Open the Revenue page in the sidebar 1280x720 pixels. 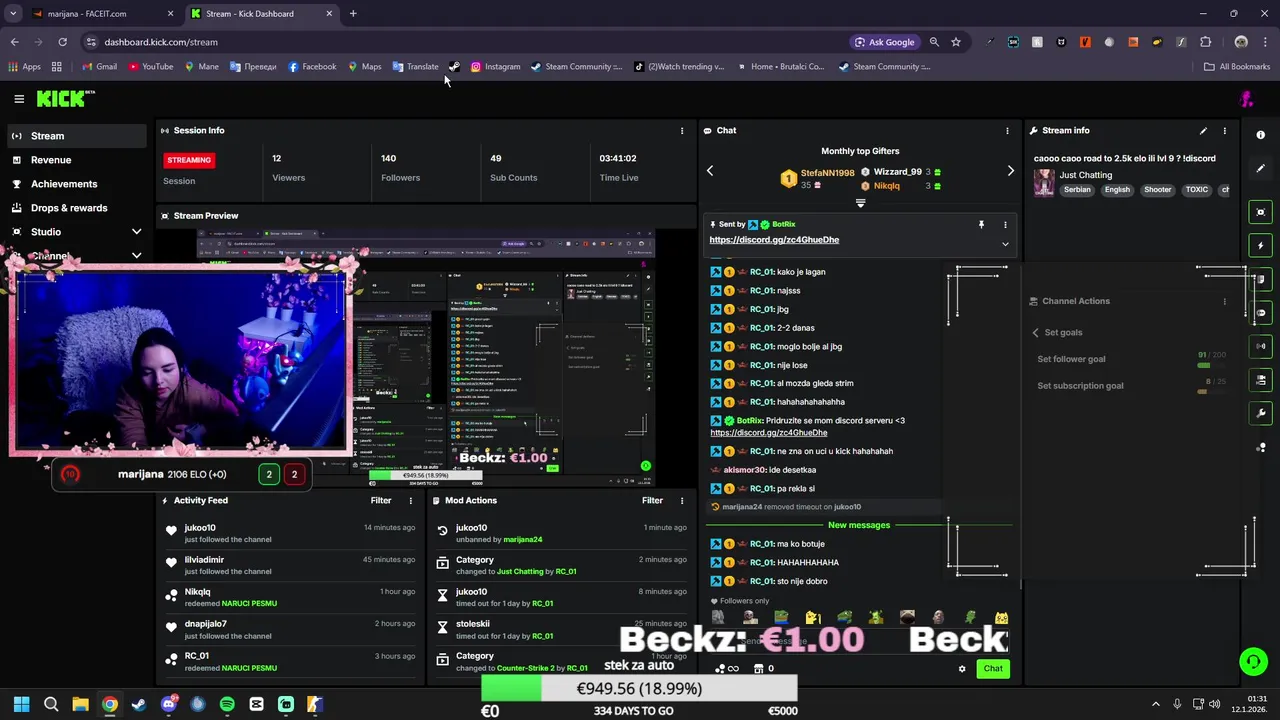76,160
